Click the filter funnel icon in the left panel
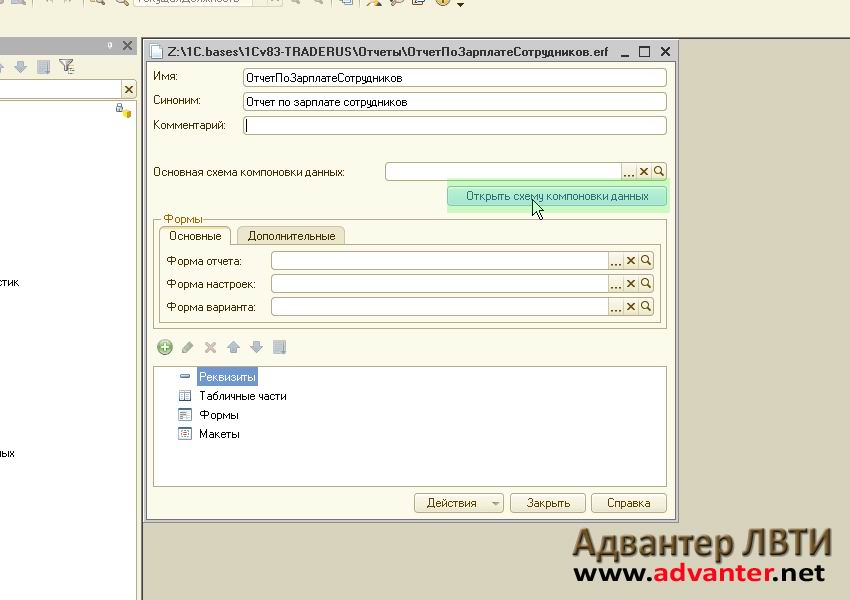Viewport: 850px width, 600px height. pyautogui.click(x=66, y=67)
